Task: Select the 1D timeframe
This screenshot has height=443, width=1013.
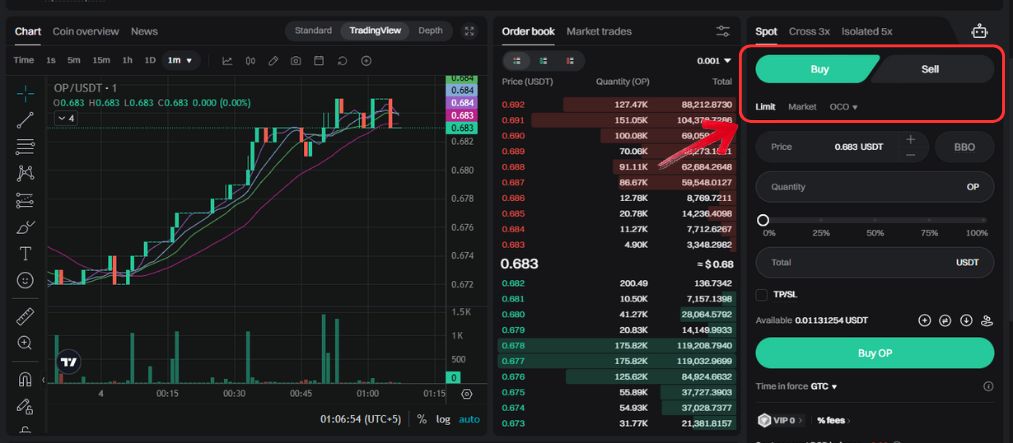Action: pyautogui.click(x=150, y=61)
